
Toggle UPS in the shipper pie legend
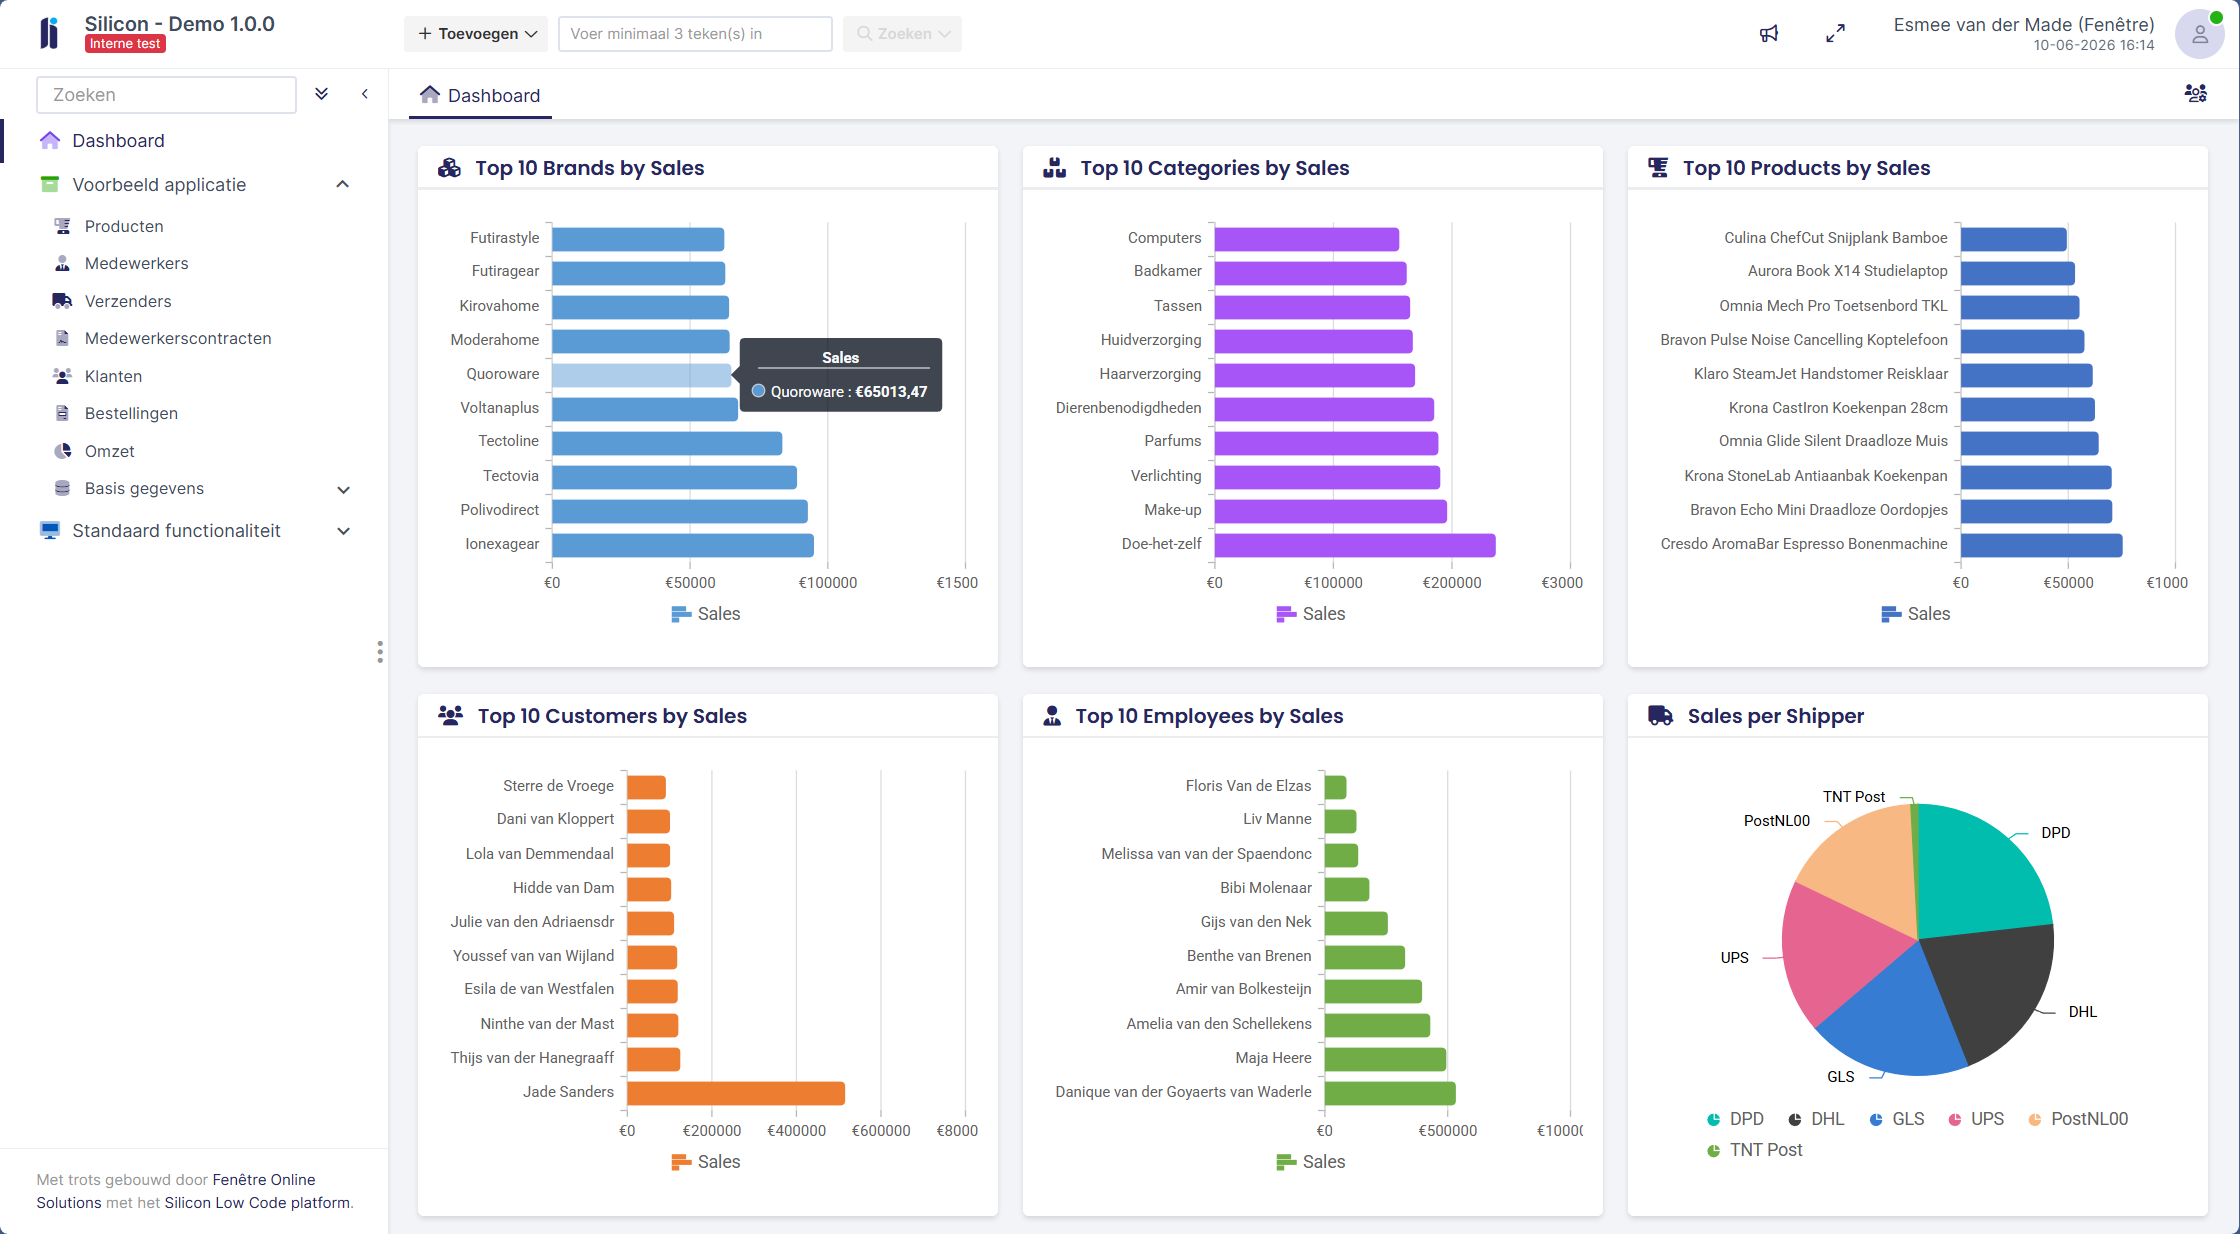click(x=1976, y=1119)
